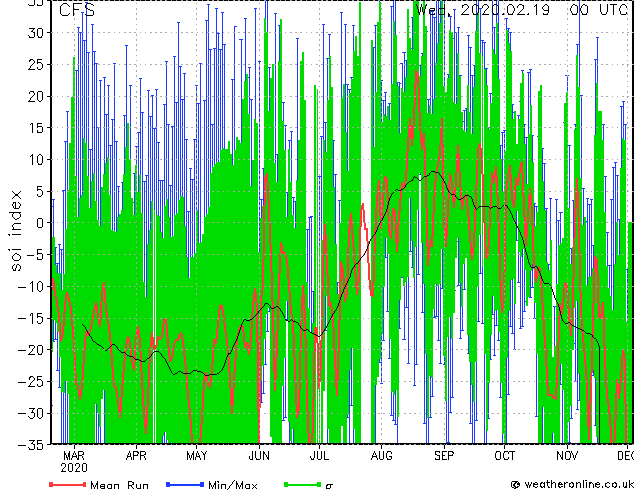Click the -35 y-axis value
Image resolution: width=634 pixels, height=490 pixels.
pyautogui.click(x=31, y=445)
